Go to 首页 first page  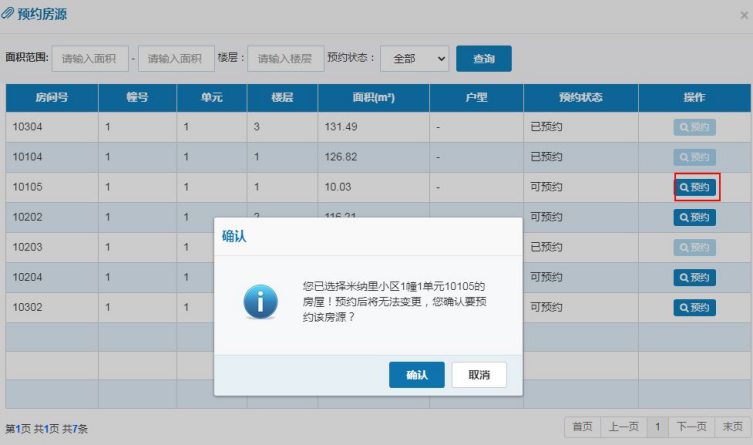pyautogui.click(x=583, y=427)
